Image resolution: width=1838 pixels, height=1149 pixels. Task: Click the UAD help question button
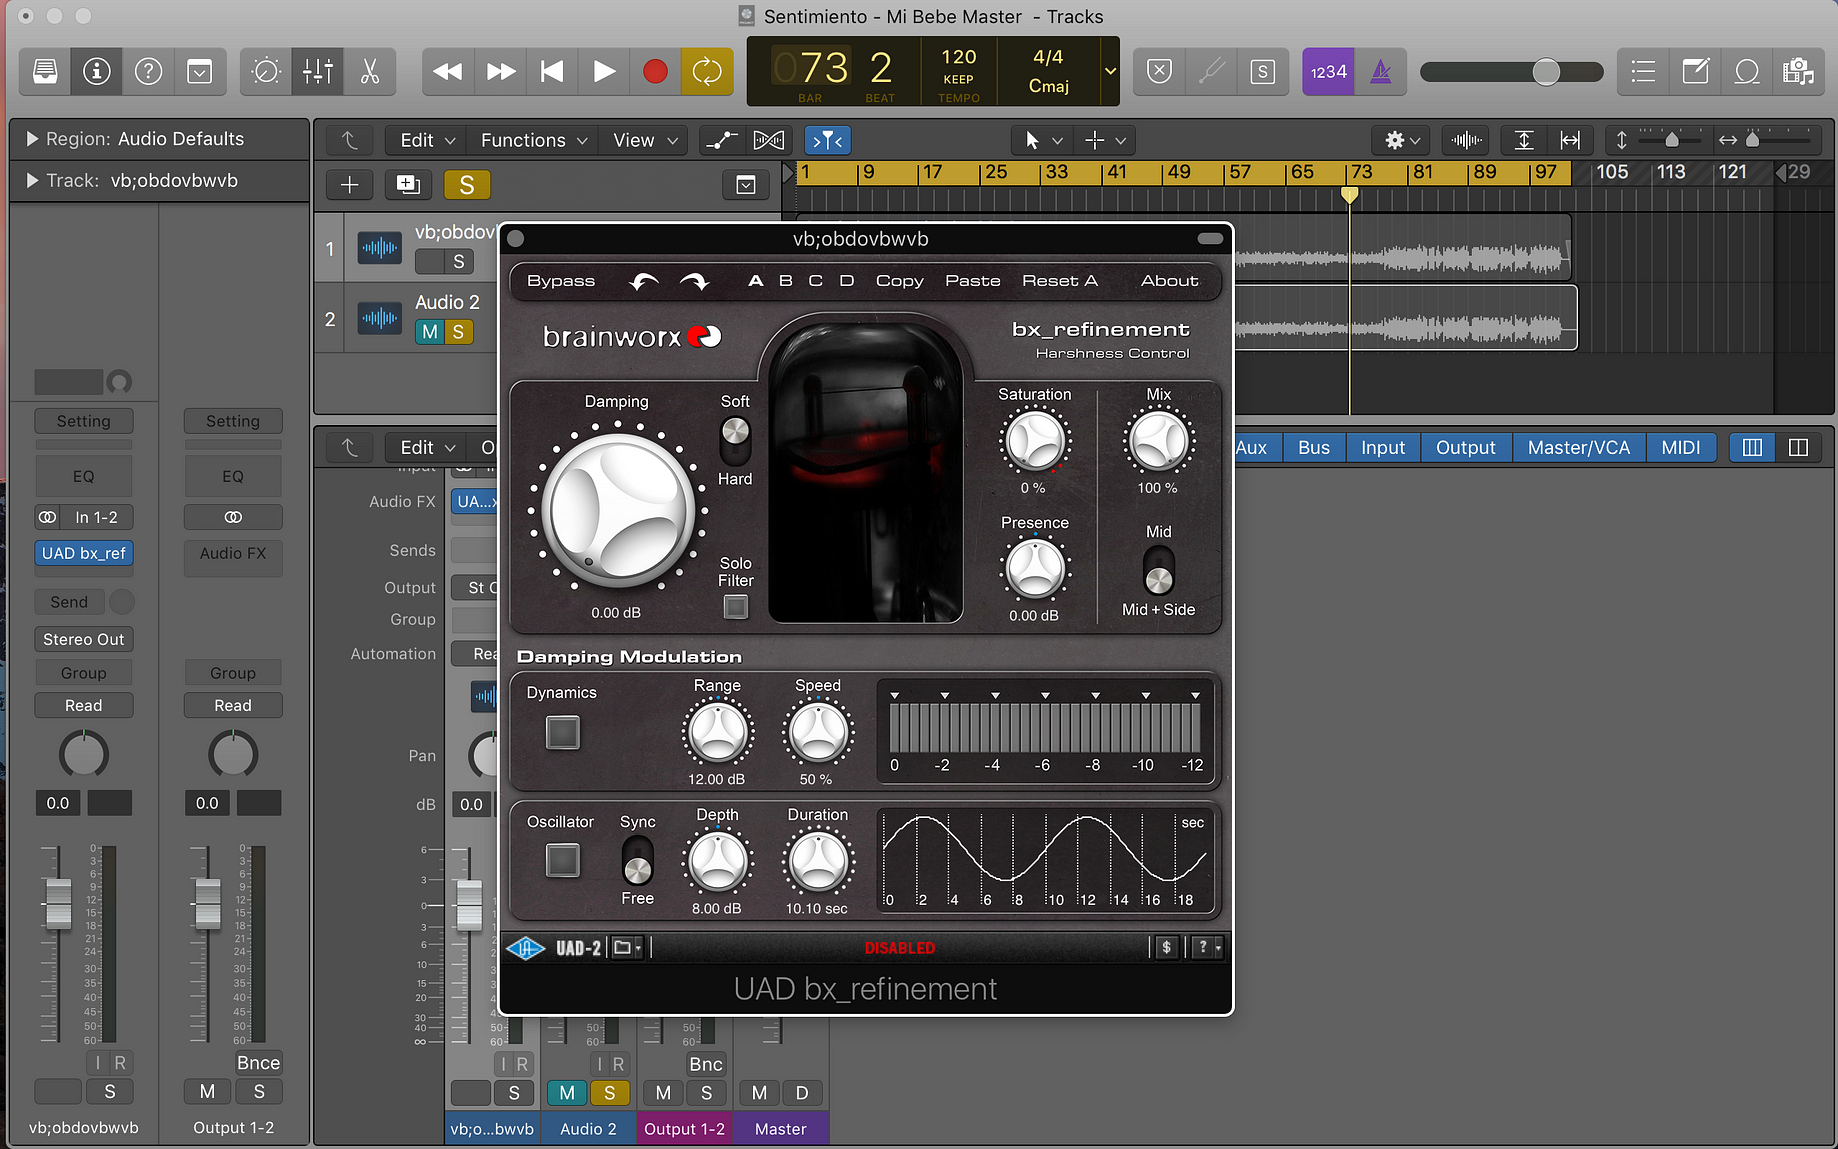(1208, 947)
